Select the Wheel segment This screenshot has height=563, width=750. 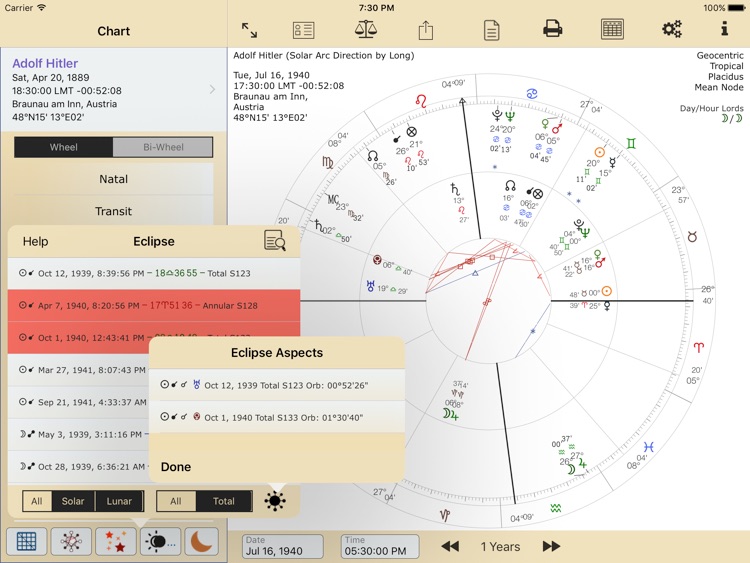[x=64, y=147]
